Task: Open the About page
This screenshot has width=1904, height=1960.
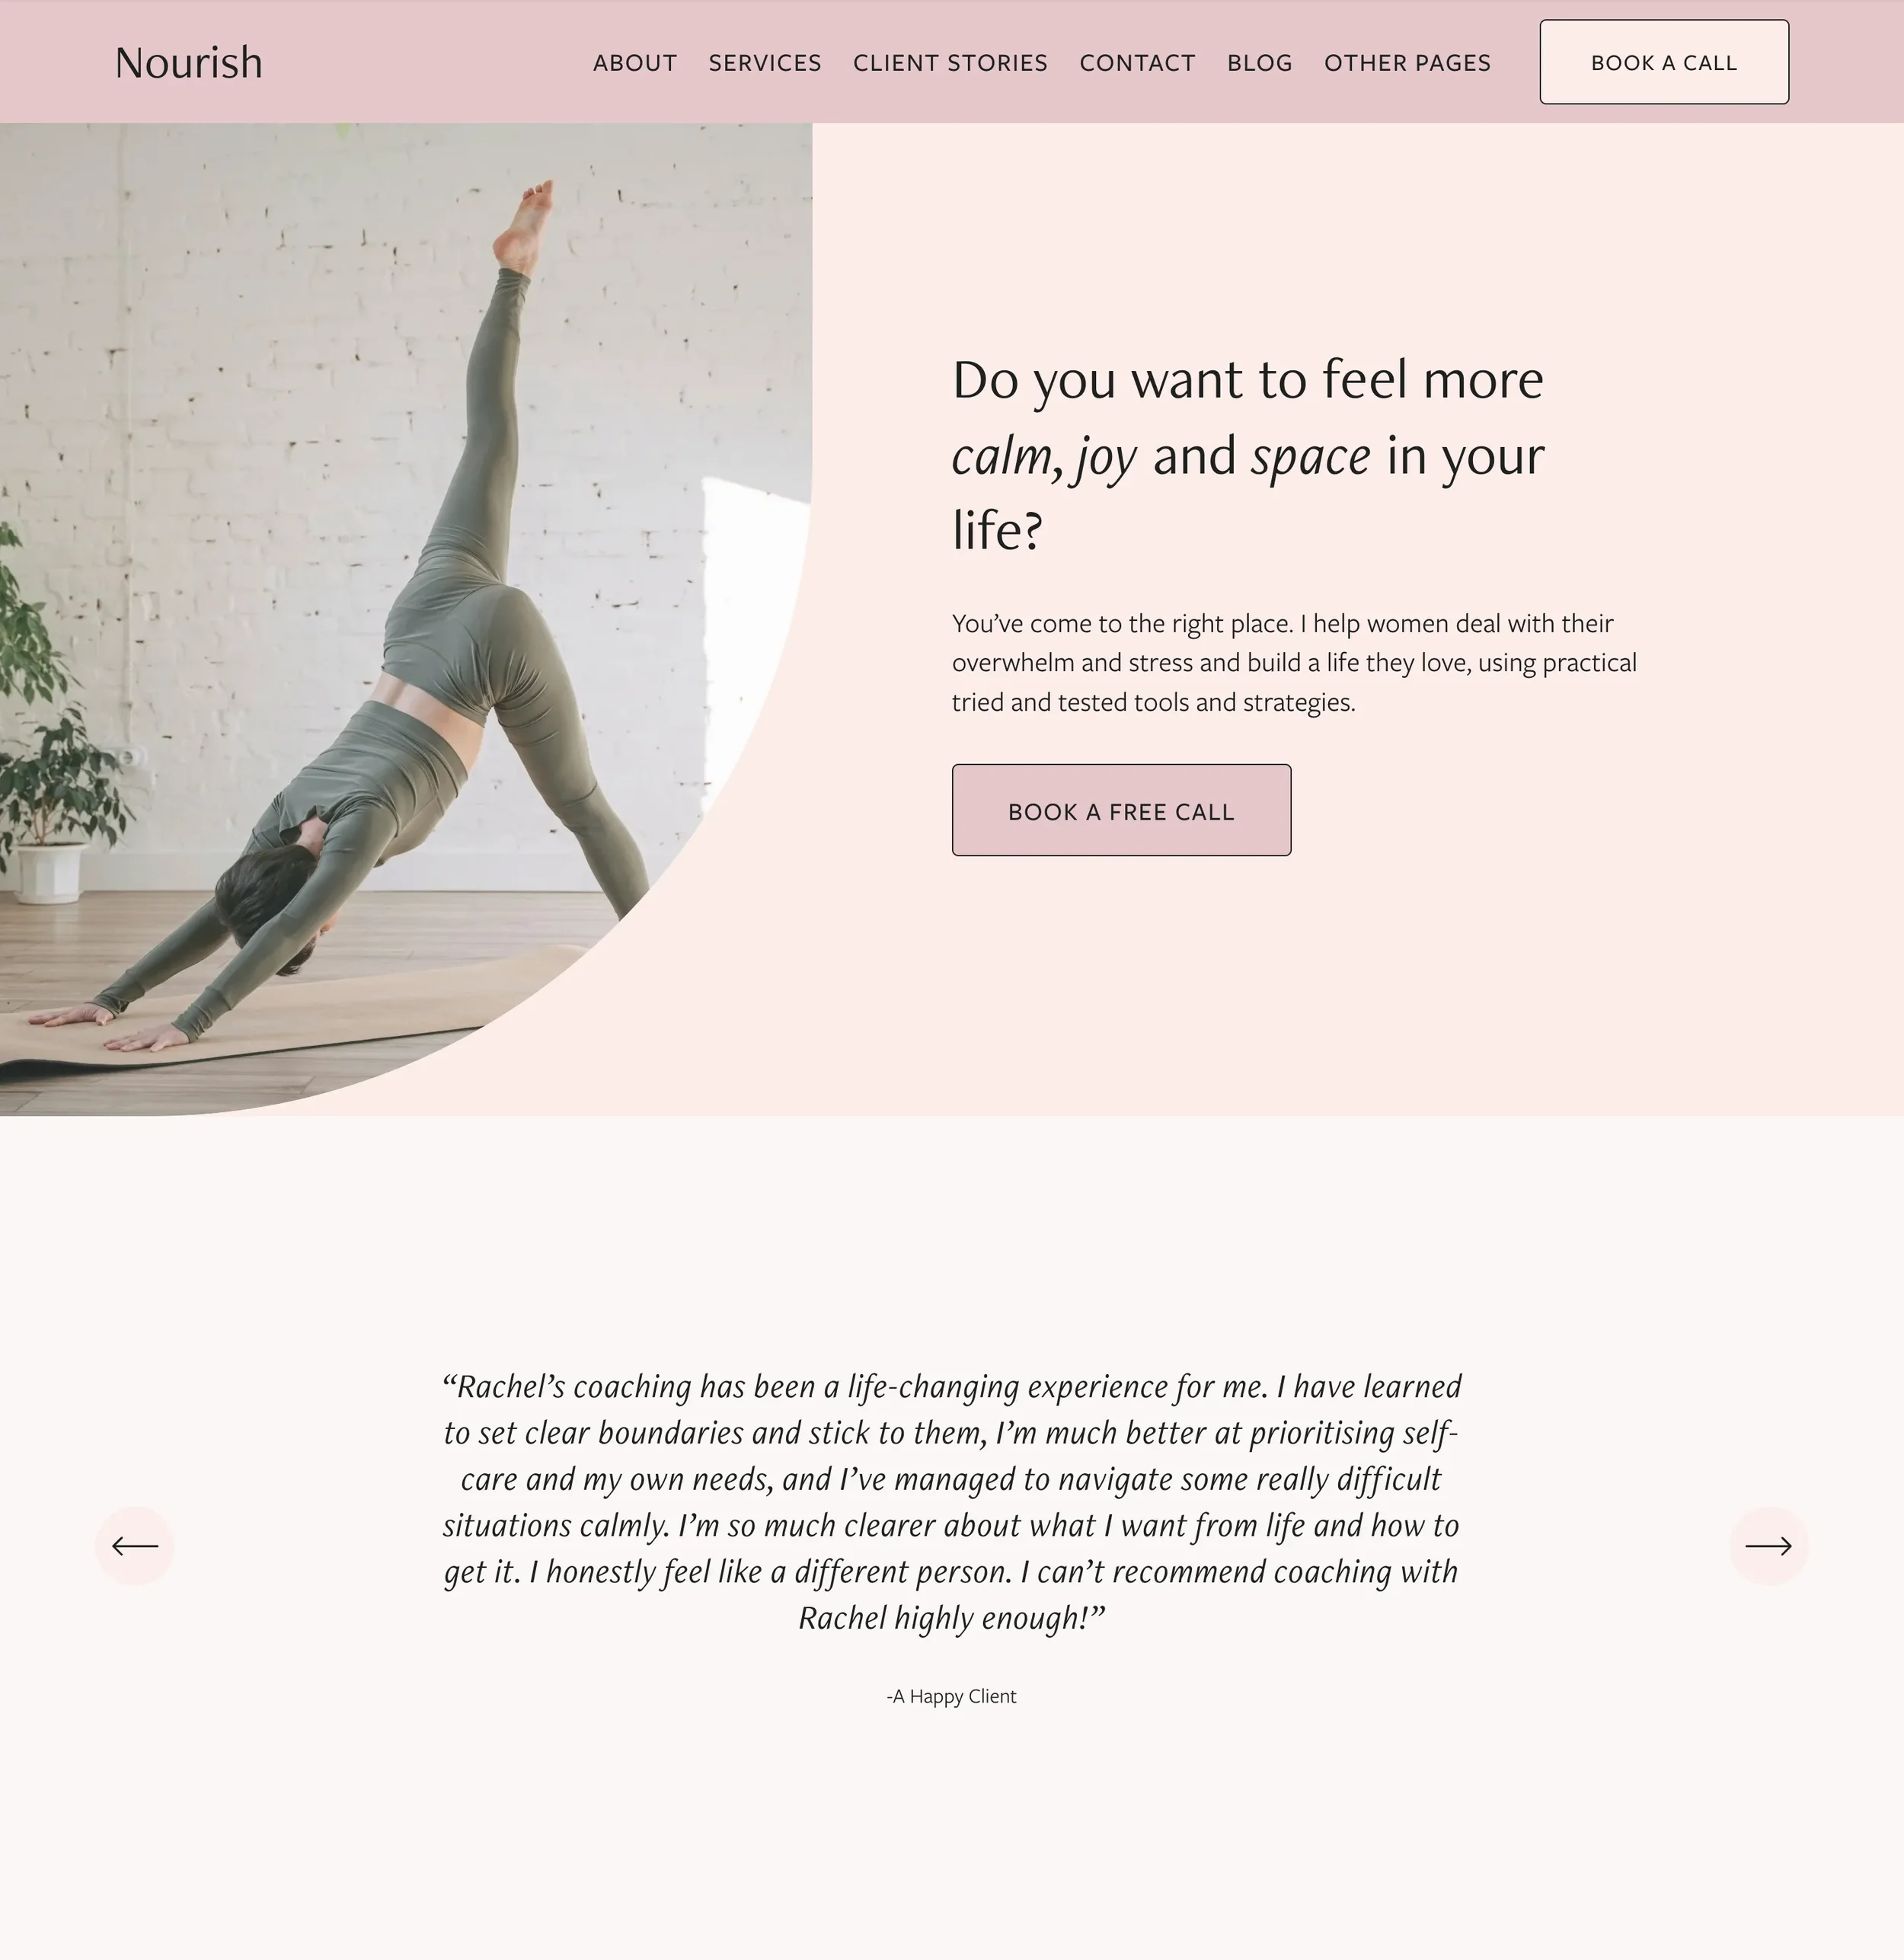Action: point(635,63)
